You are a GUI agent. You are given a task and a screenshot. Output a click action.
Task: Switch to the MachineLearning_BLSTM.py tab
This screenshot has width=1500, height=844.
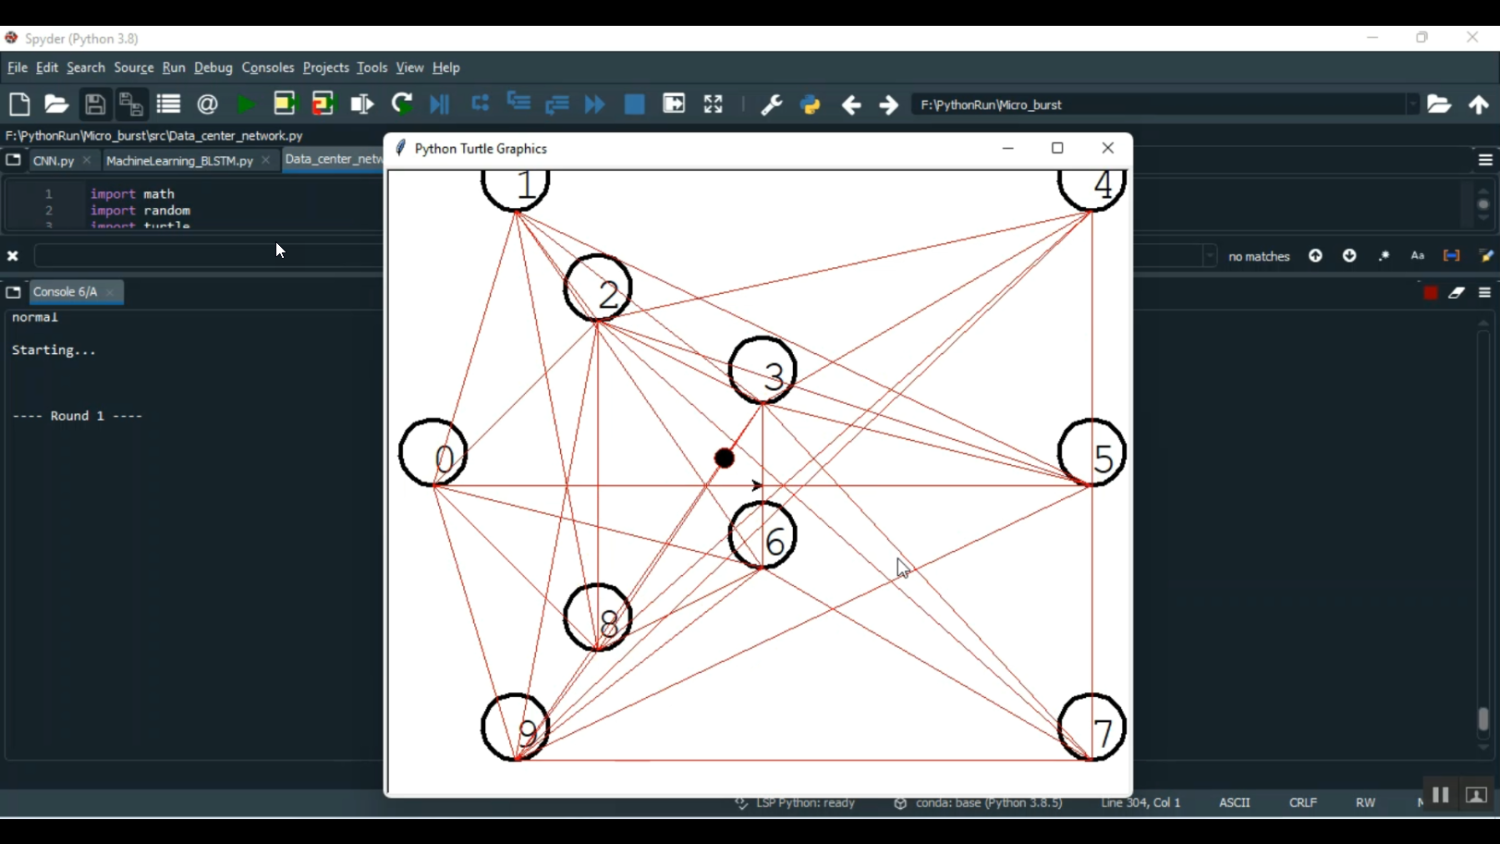(179, 160)
